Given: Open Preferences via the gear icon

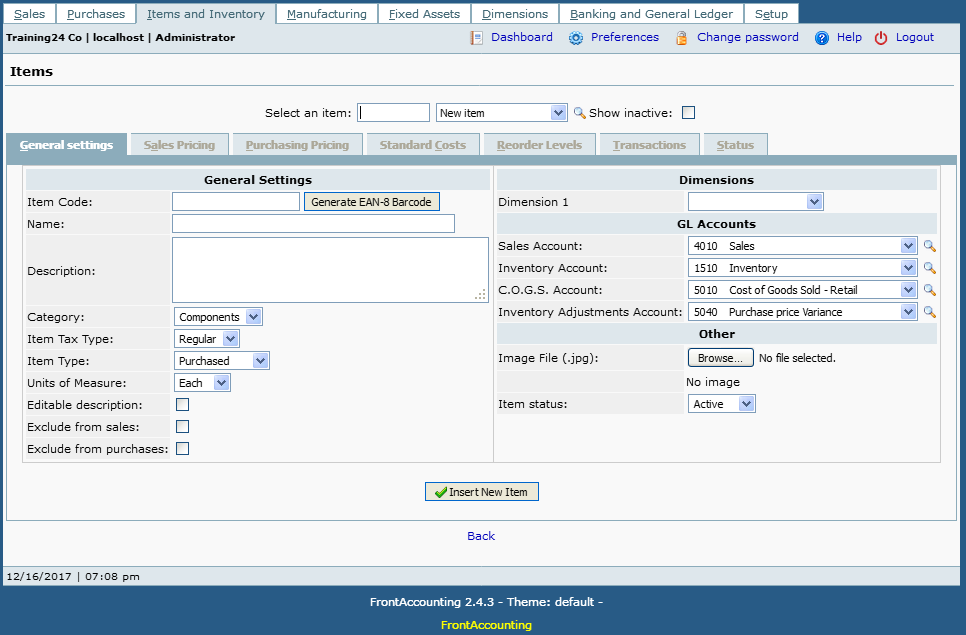Looking at the screenshot, I should click(575, 38).
